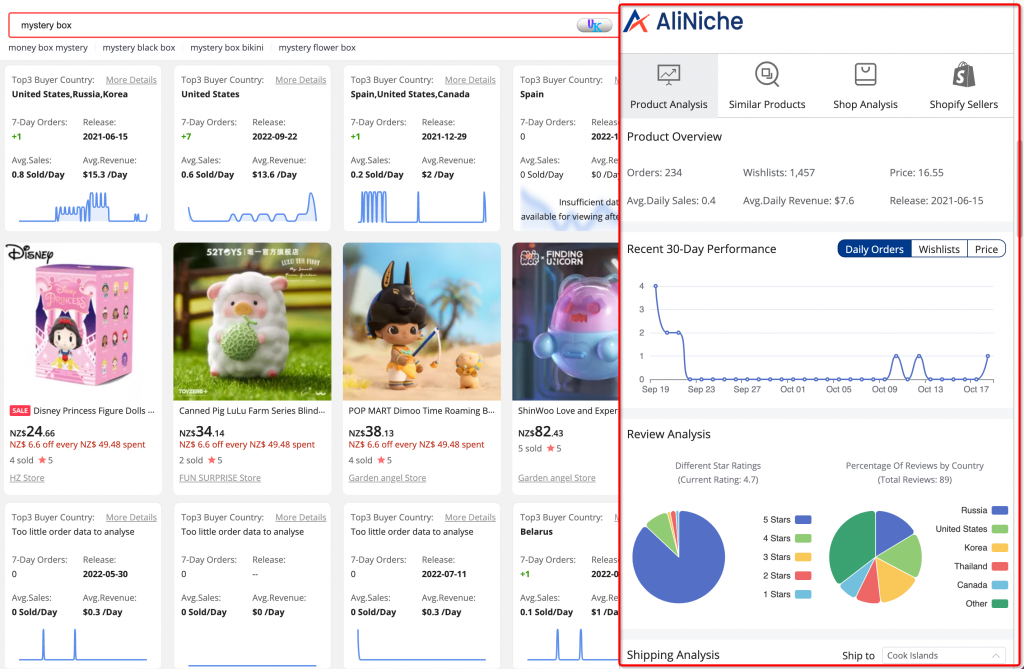This screenshot has width=1024, height=669.
Task: Select the Daily Orders chart view
Action: click(x=874, y=249)
